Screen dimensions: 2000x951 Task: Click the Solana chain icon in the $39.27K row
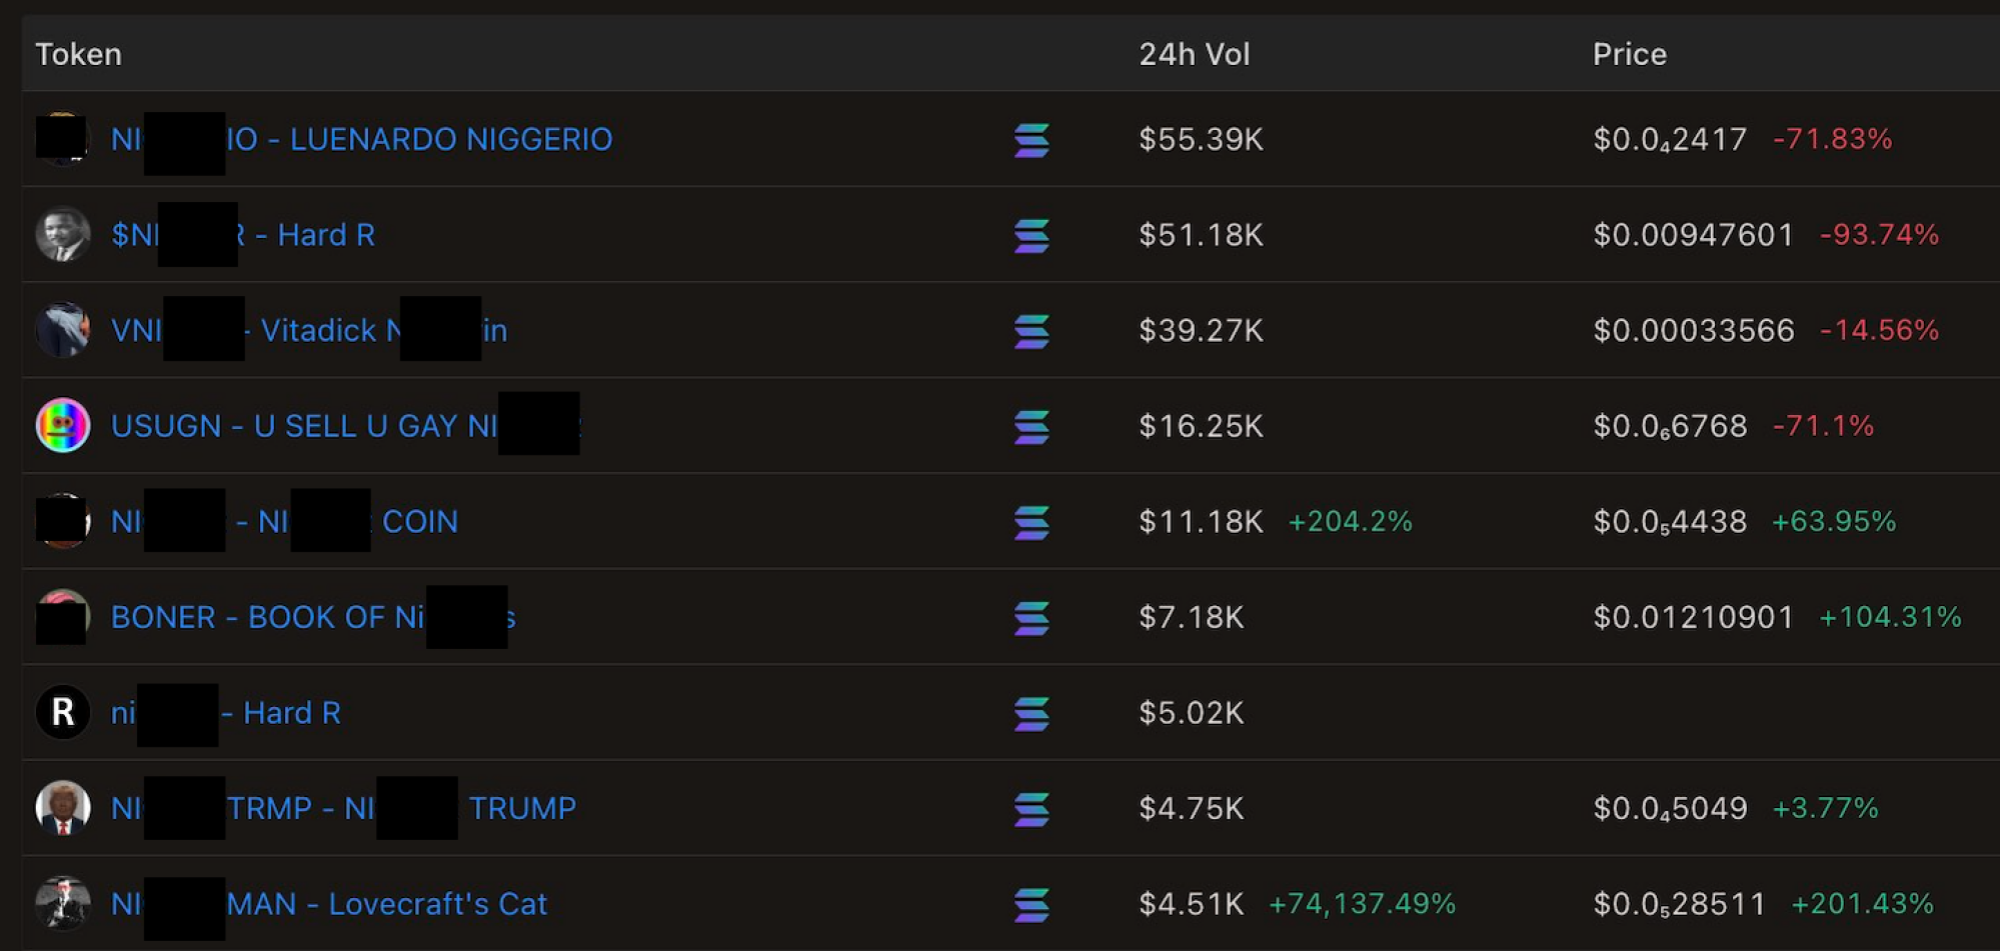click(x=1031, y=331)
